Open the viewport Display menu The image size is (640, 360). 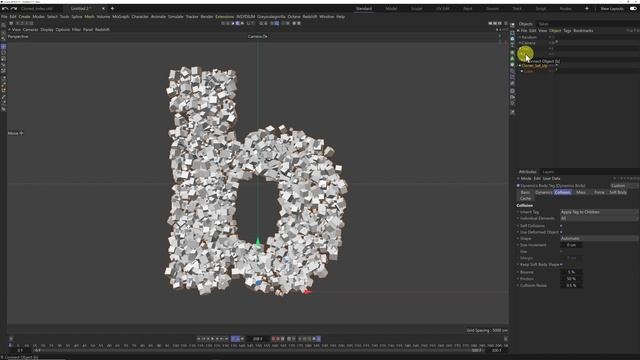[x=47, y=30]
